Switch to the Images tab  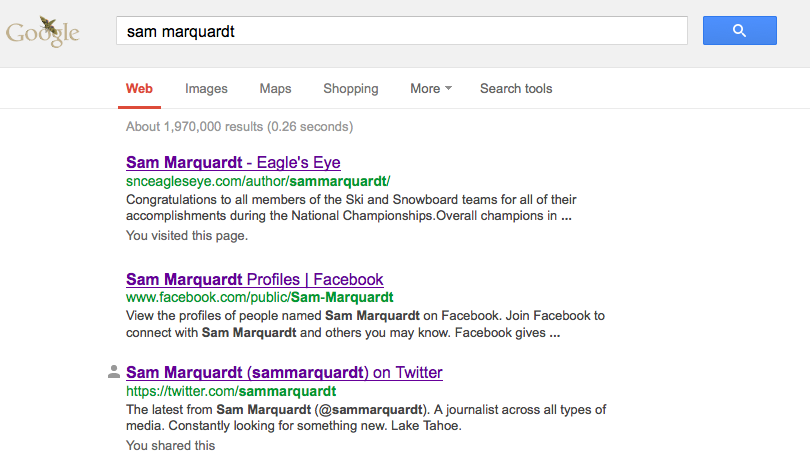(x=206, y=88)
